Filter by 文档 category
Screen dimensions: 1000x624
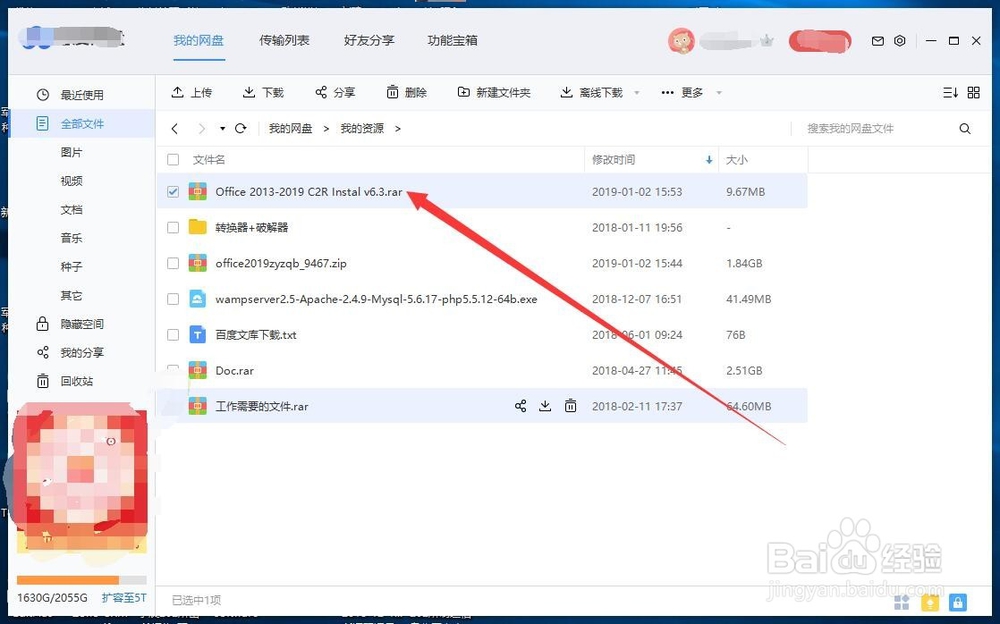pos(71,210)
